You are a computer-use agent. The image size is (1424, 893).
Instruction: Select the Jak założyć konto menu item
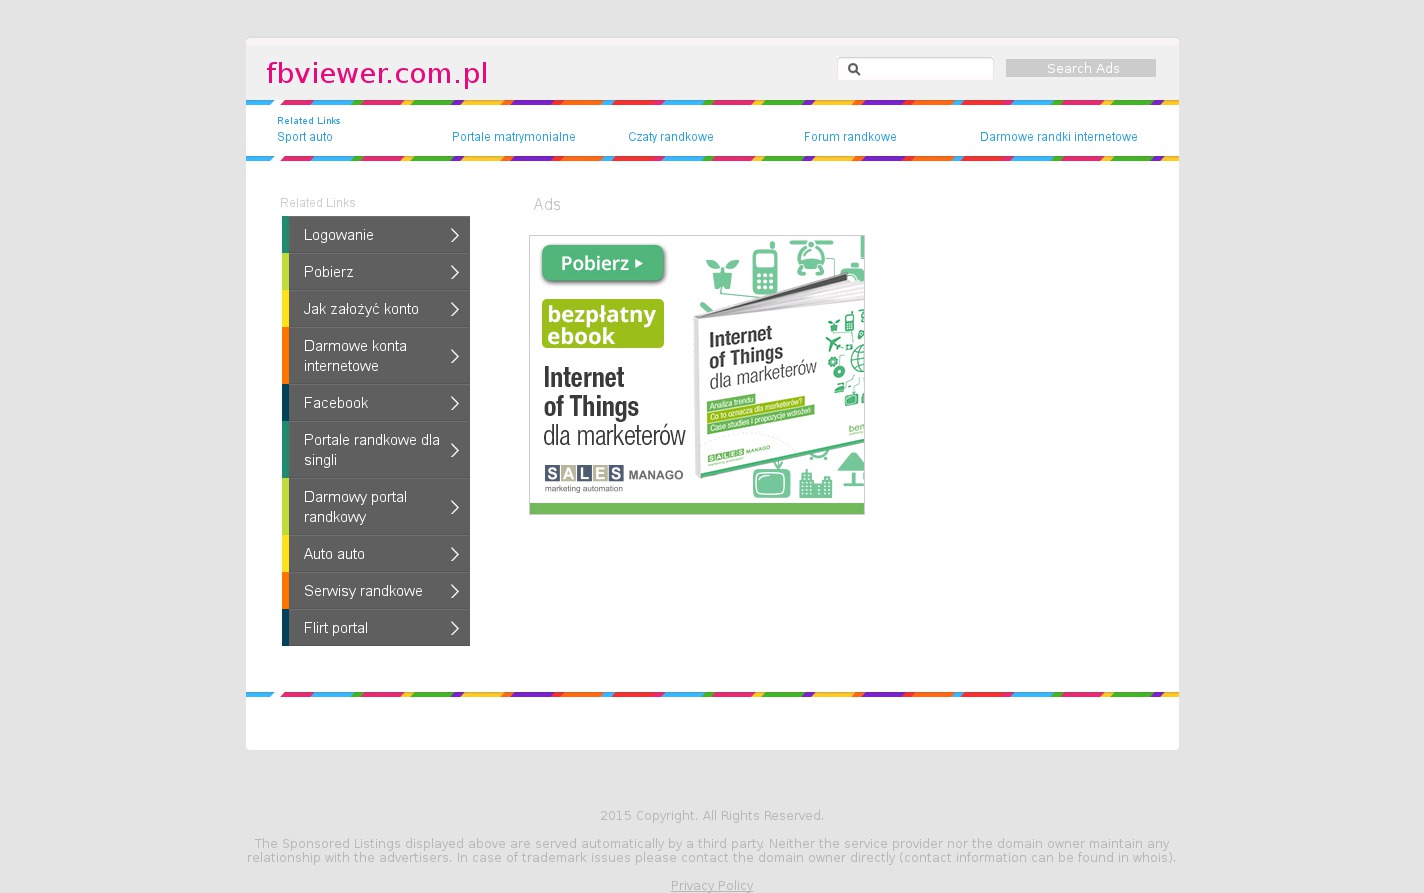[361, 309]
